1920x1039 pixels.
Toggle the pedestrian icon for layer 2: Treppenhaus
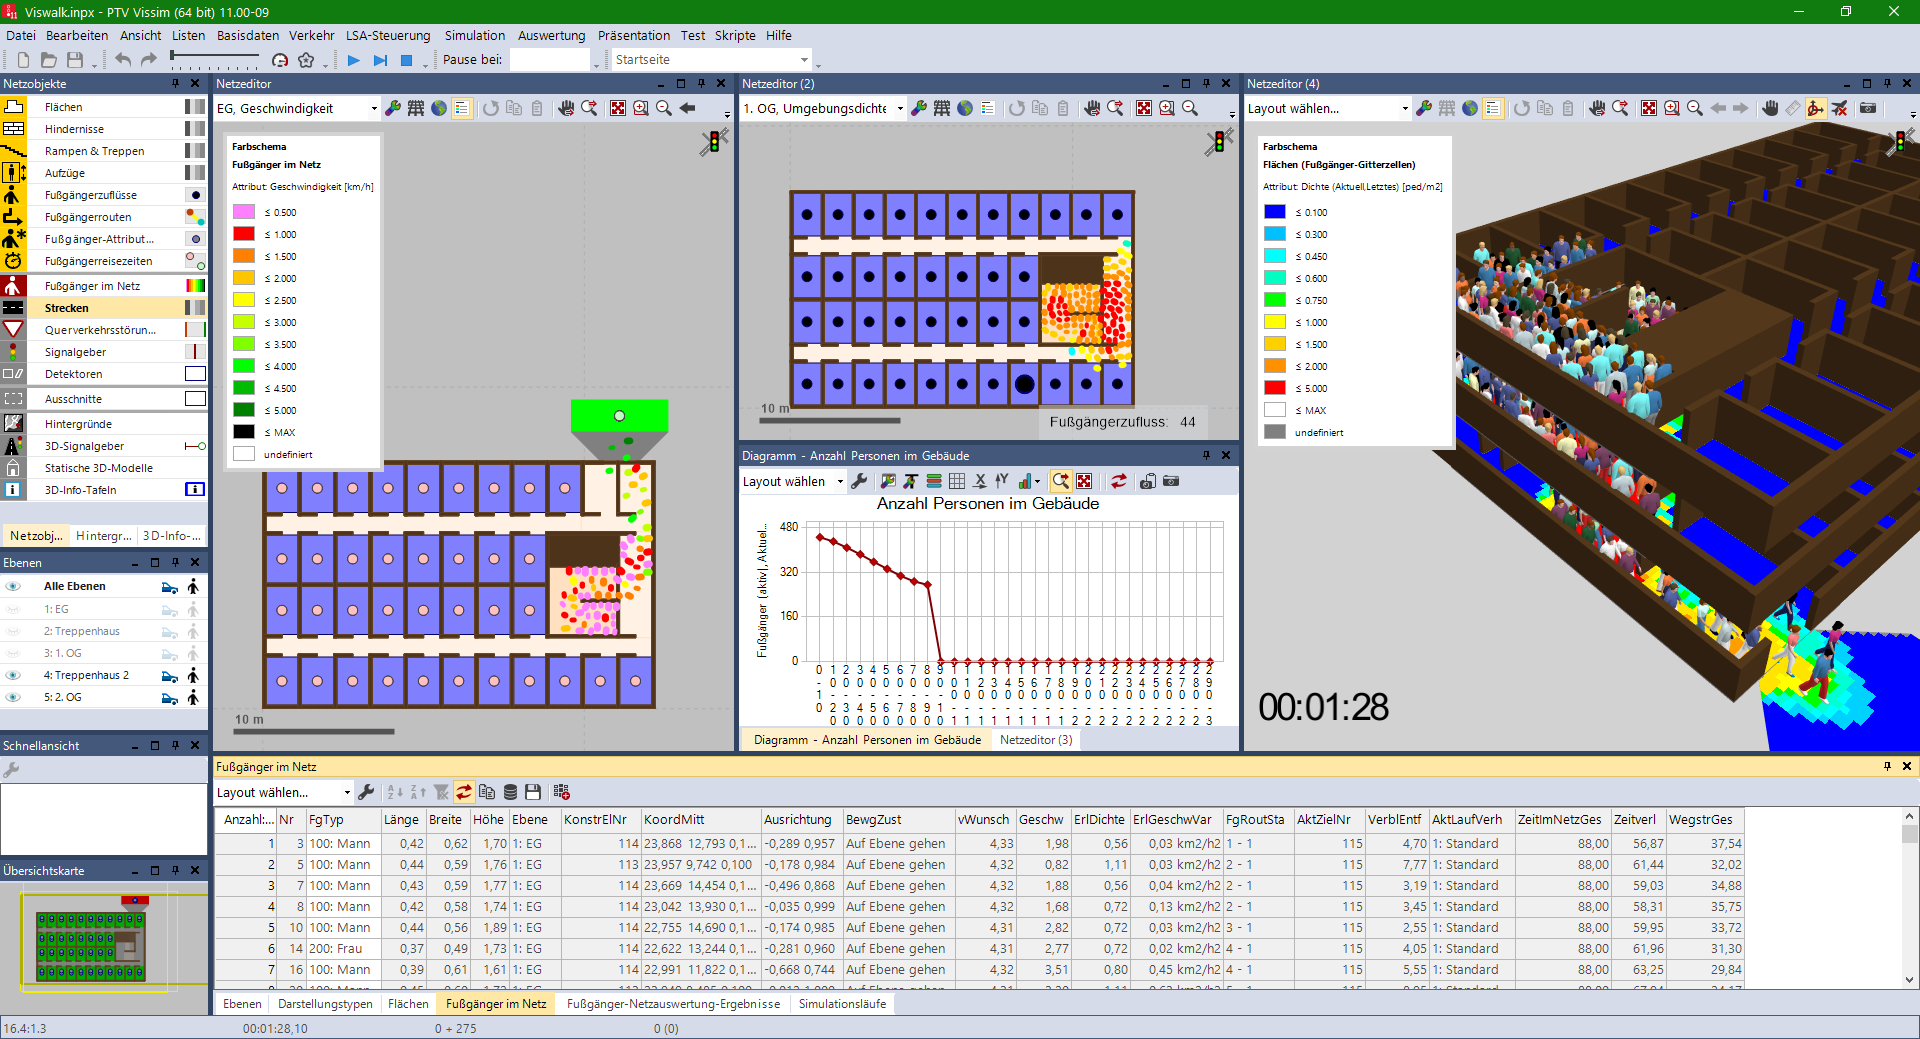coord(193,631)
